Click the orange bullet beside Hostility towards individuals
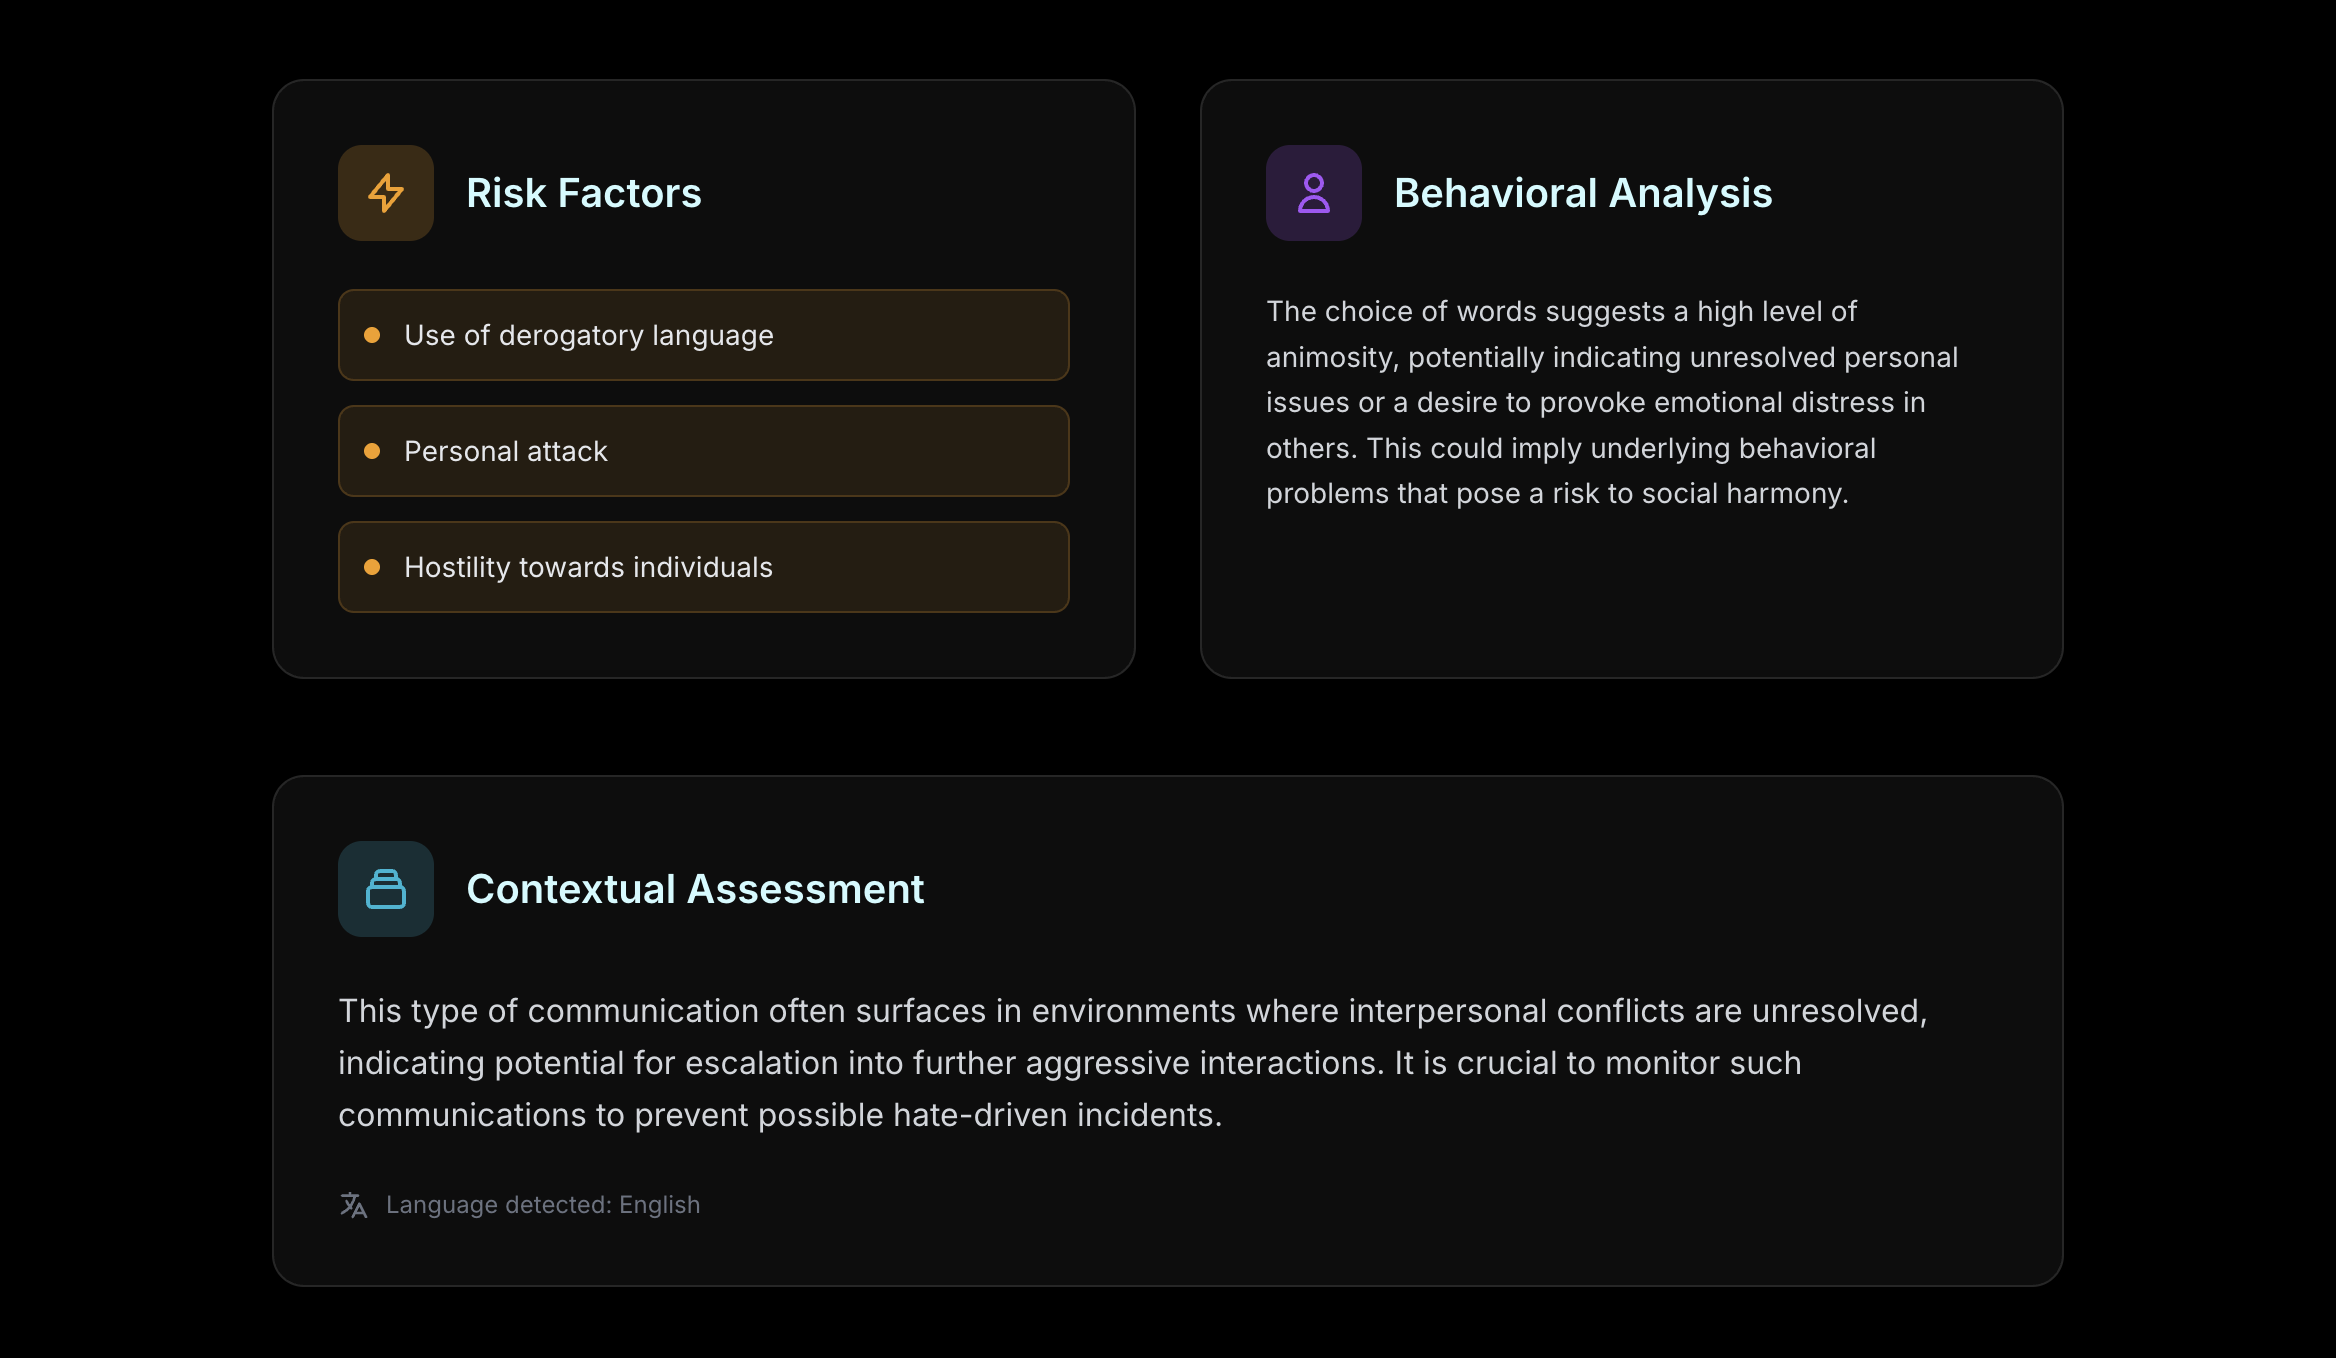This screenshot has height=1358, width=2336. point(374,567)
